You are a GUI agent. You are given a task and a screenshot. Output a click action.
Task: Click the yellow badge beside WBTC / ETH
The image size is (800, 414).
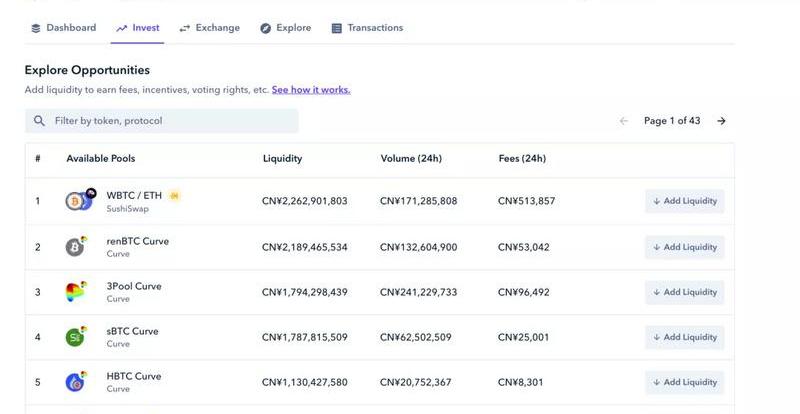[x=174, y=196]
